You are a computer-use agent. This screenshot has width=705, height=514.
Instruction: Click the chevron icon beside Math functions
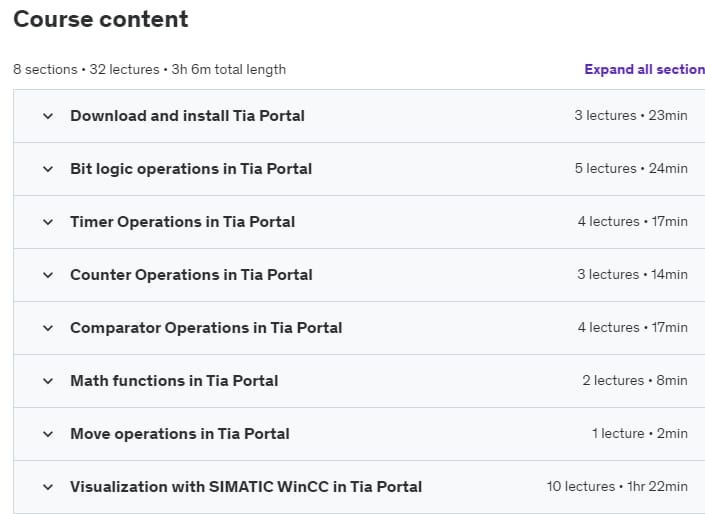tap(47, 381)
